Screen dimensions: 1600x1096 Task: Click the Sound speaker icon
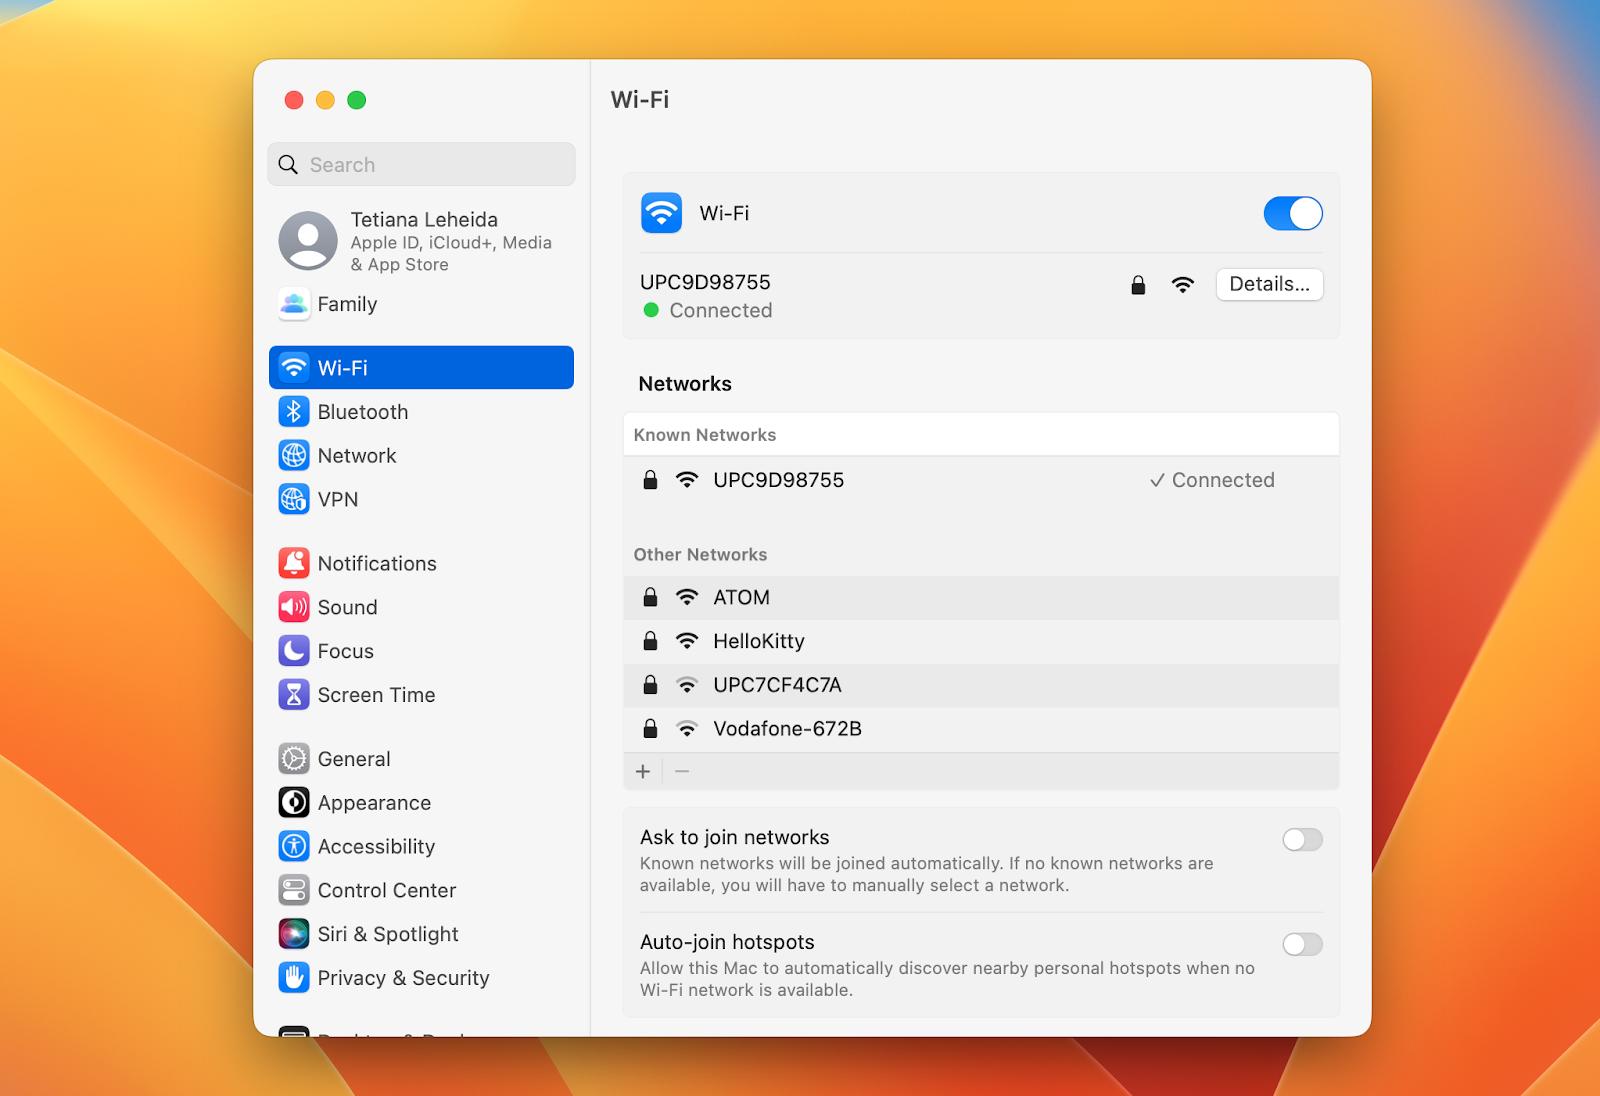[293, 607]
